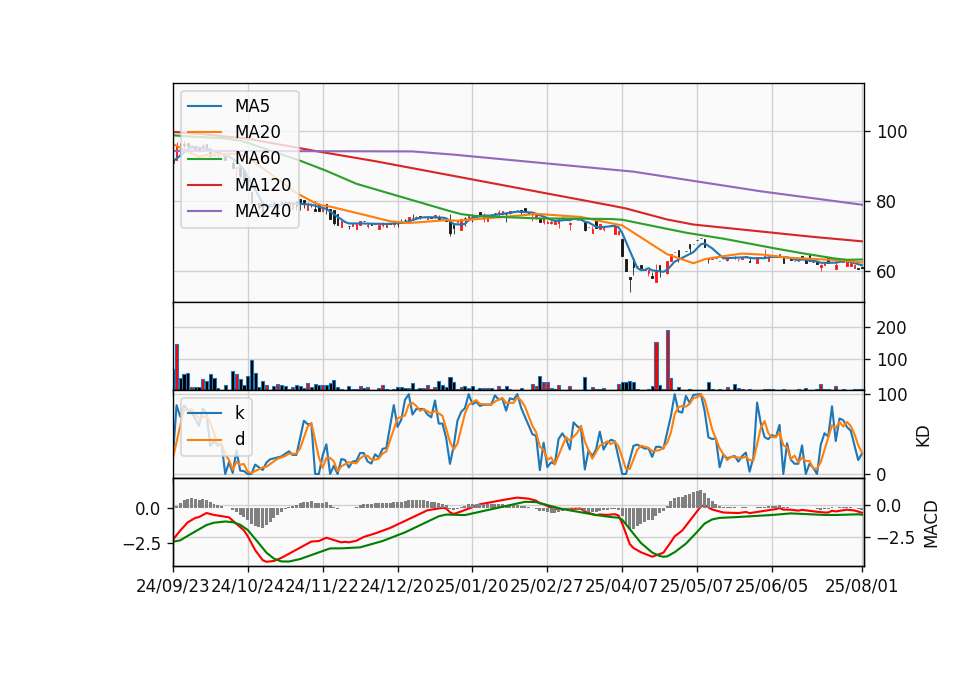The height and width of the screenshot is (690, 960).
Task: Click the k legend entry in KD panel
Action: [x=239, y=413]
